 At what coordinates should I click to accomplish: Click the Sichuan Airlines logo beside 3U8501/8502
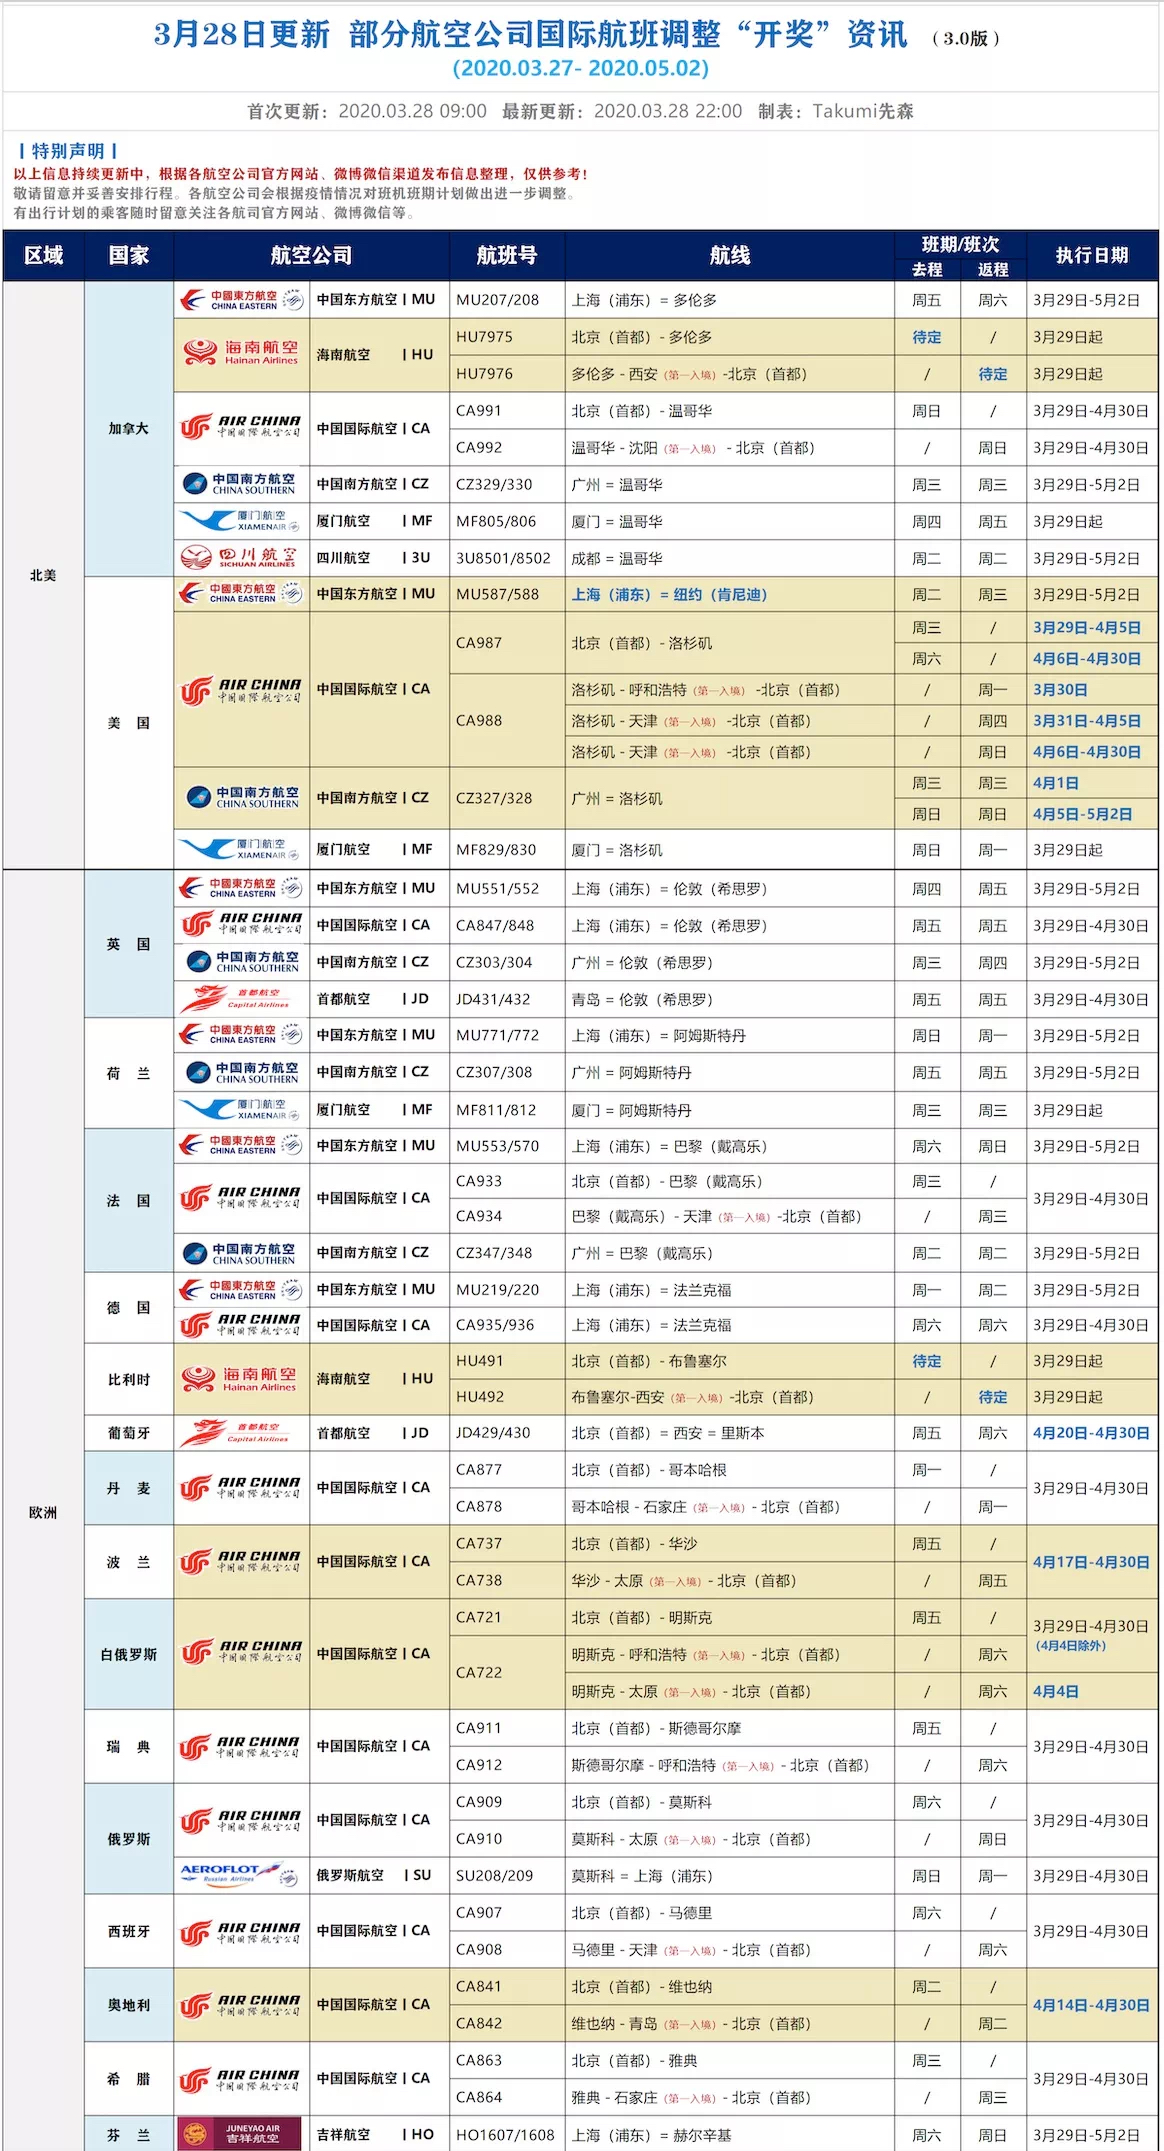point(241,558)
